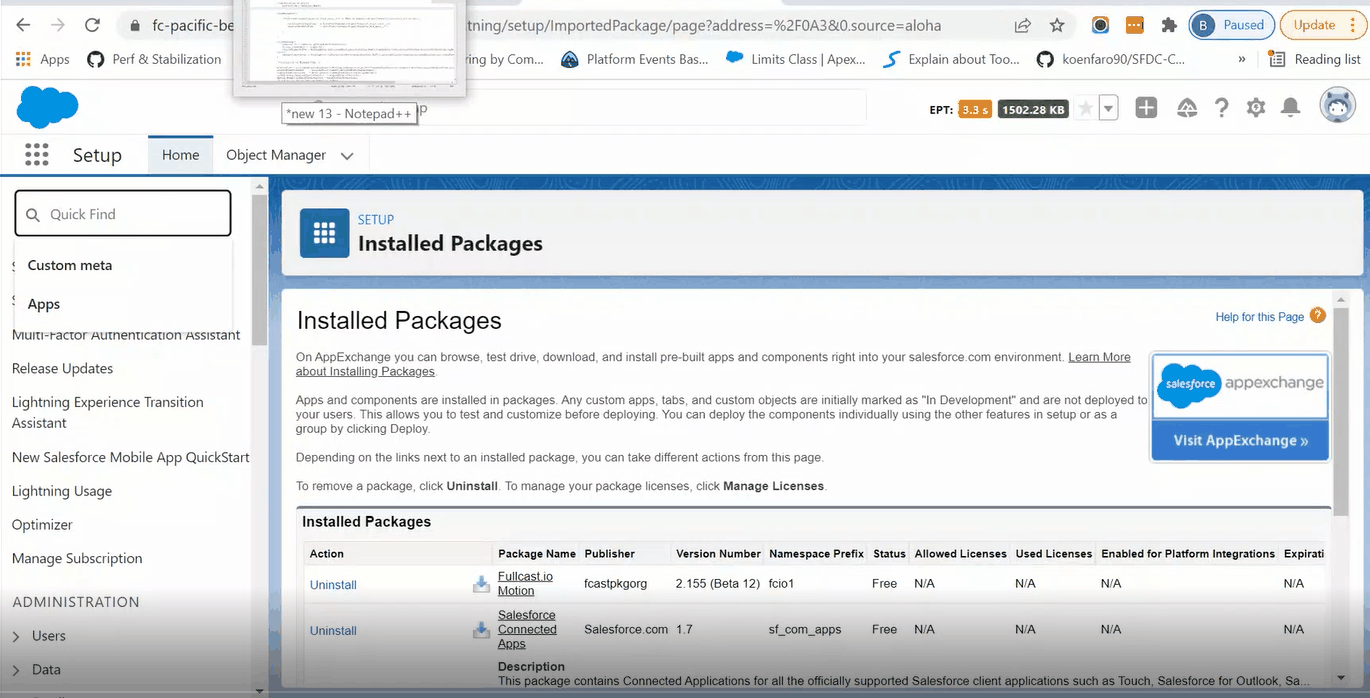Open the favorites list dropdown arrow
Screen dimensions: 1370x698
click(1108, 108)
